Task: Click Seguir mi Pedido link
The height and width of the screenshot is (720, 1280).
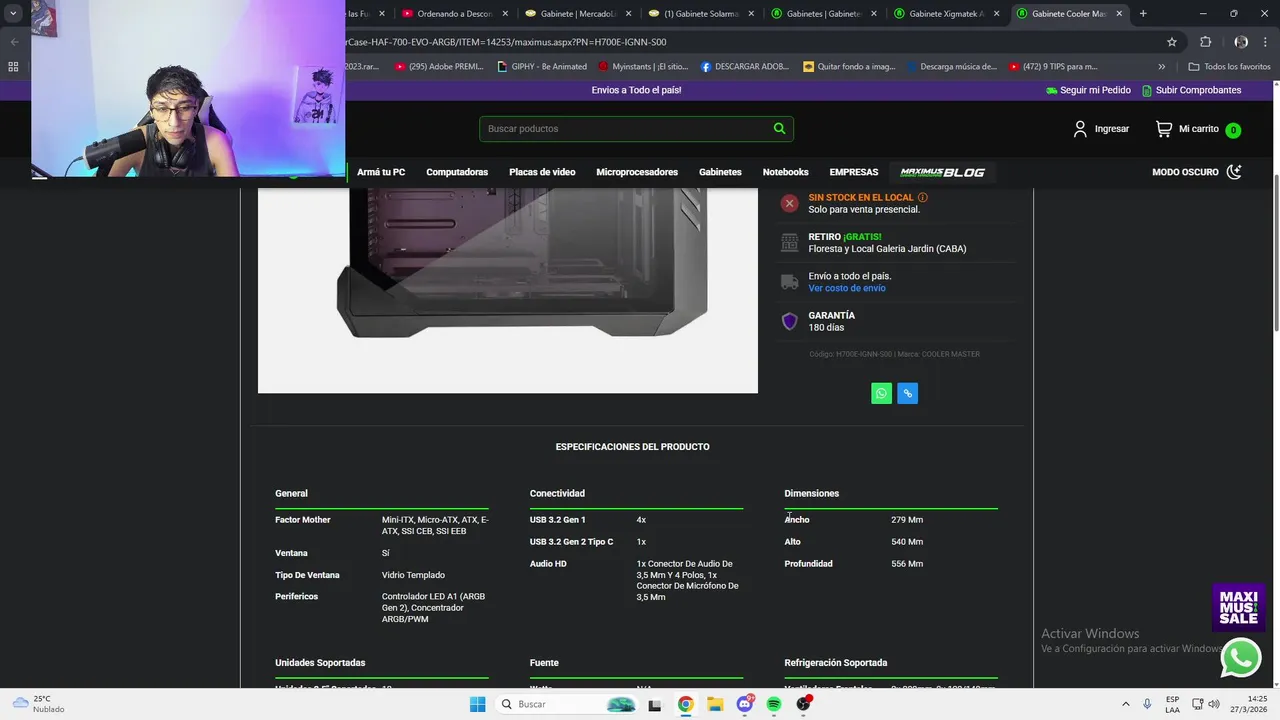Action: (1088, 90)
